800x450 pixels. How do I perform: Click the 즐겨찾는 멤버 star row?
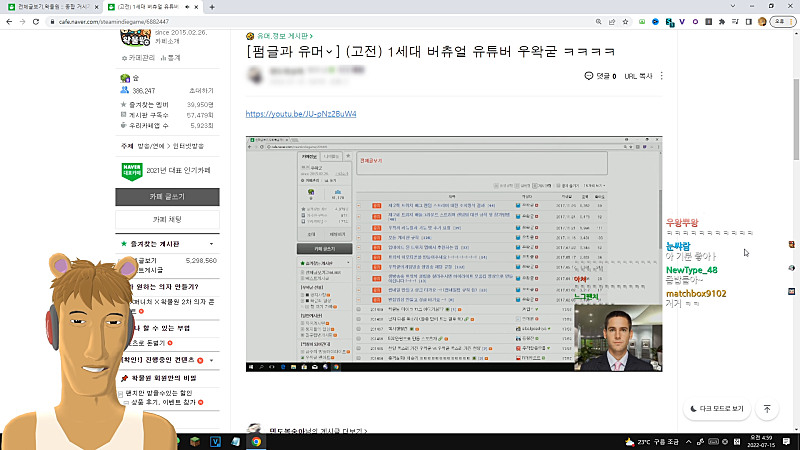point(167,105)
